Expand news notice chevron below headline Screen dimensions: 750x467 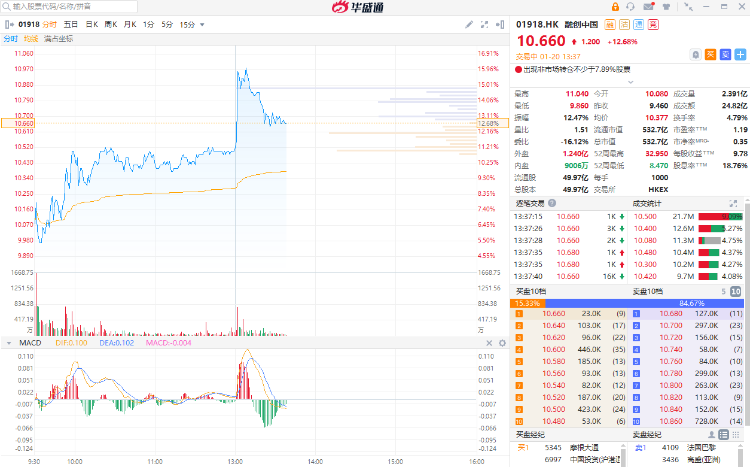point(630,82)
